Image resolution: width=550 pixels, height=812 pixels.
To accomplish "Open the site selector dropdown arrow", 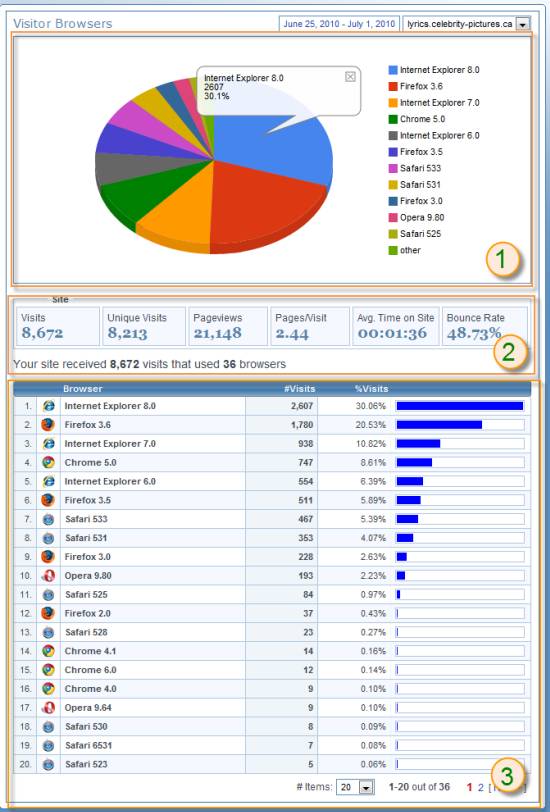I will point(523,24).
